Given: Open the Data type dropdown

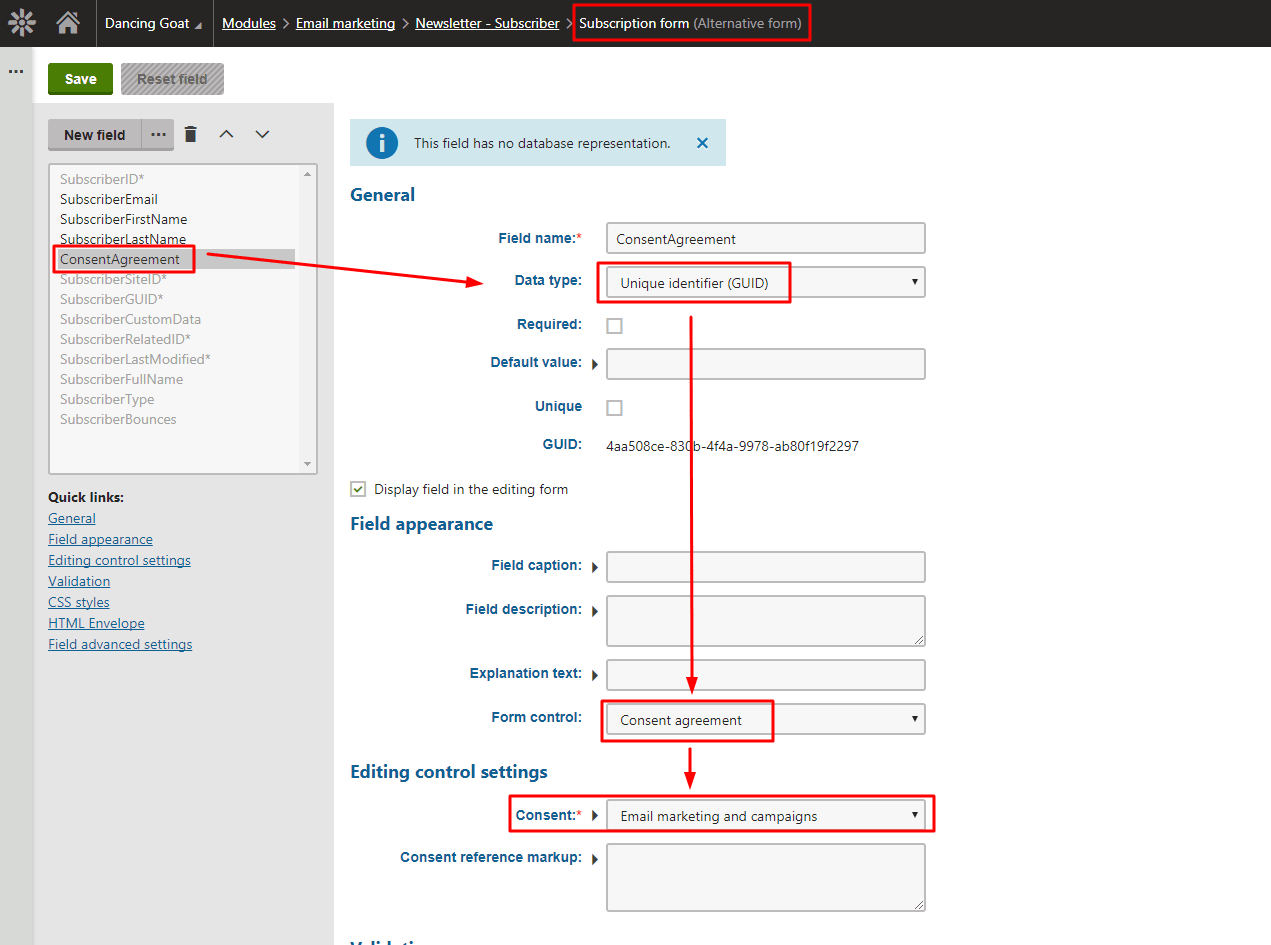Looking at the screenshot, I should pos(766,282).
